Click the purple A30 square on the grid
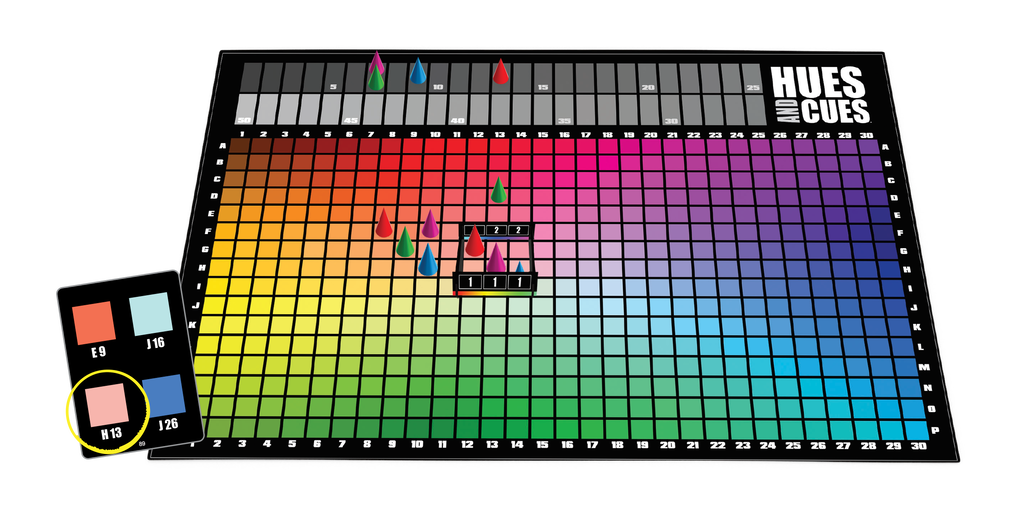 coord(869,146)
